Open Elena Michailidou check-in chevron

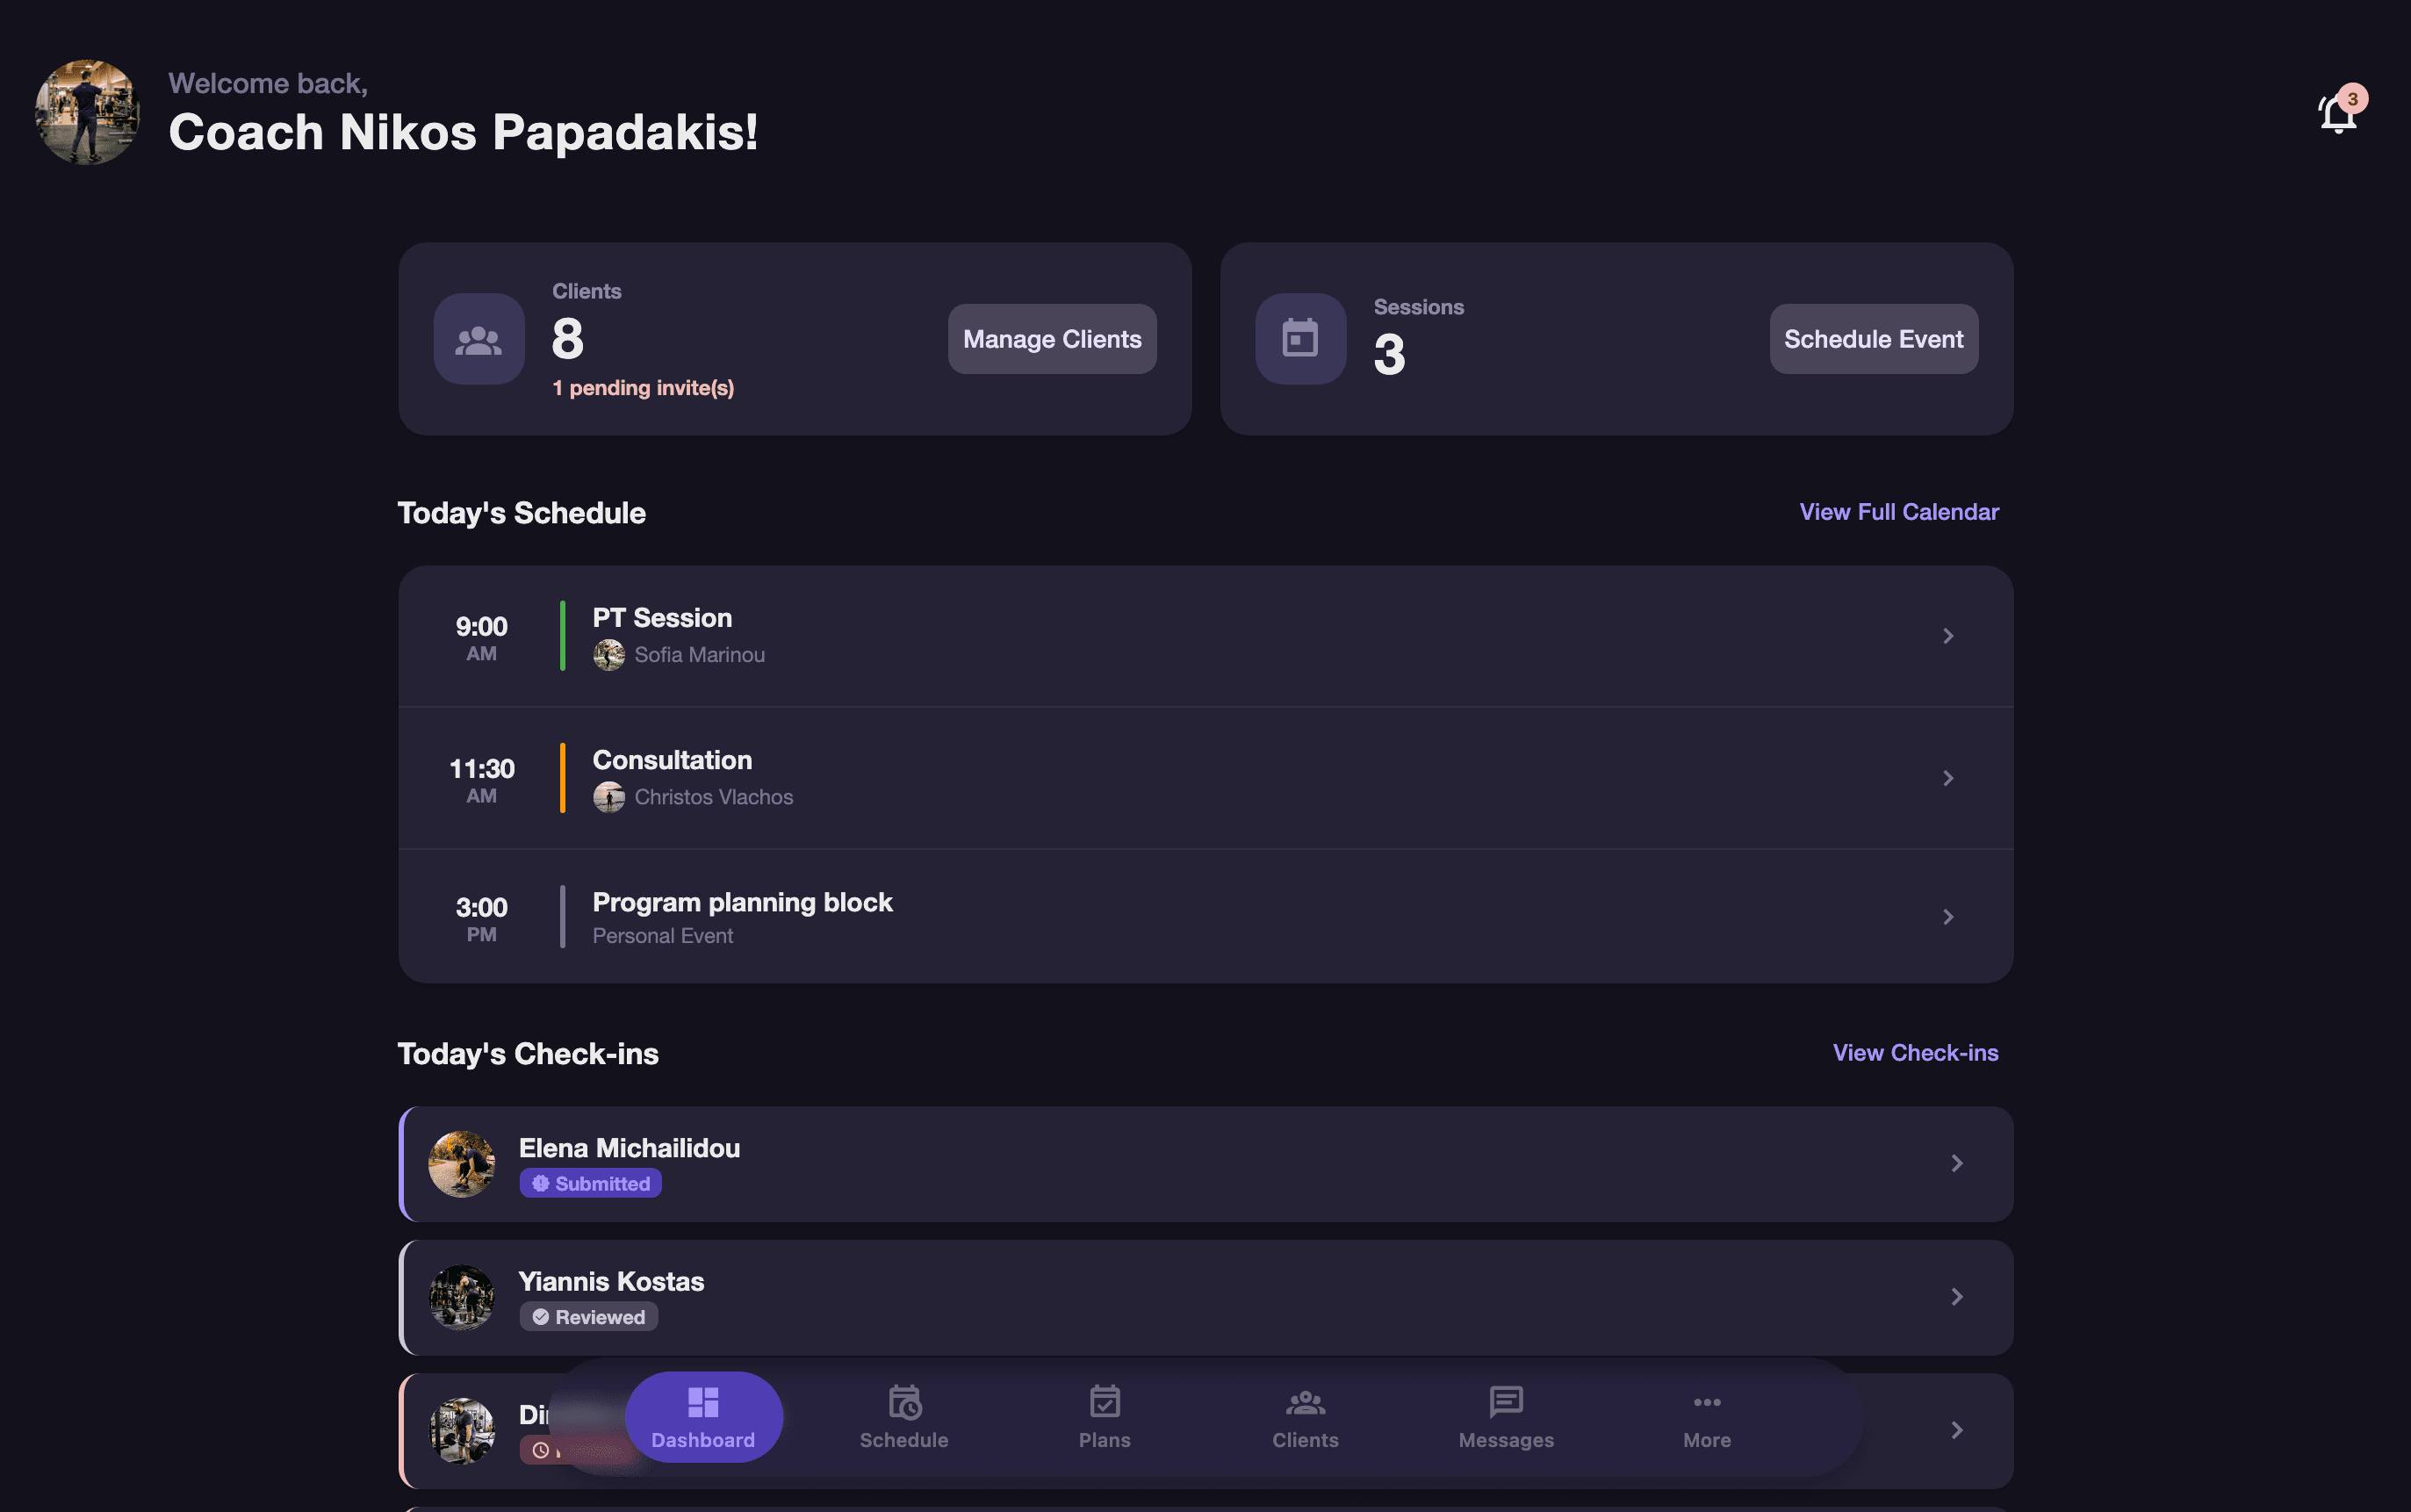[1957, 1163]
